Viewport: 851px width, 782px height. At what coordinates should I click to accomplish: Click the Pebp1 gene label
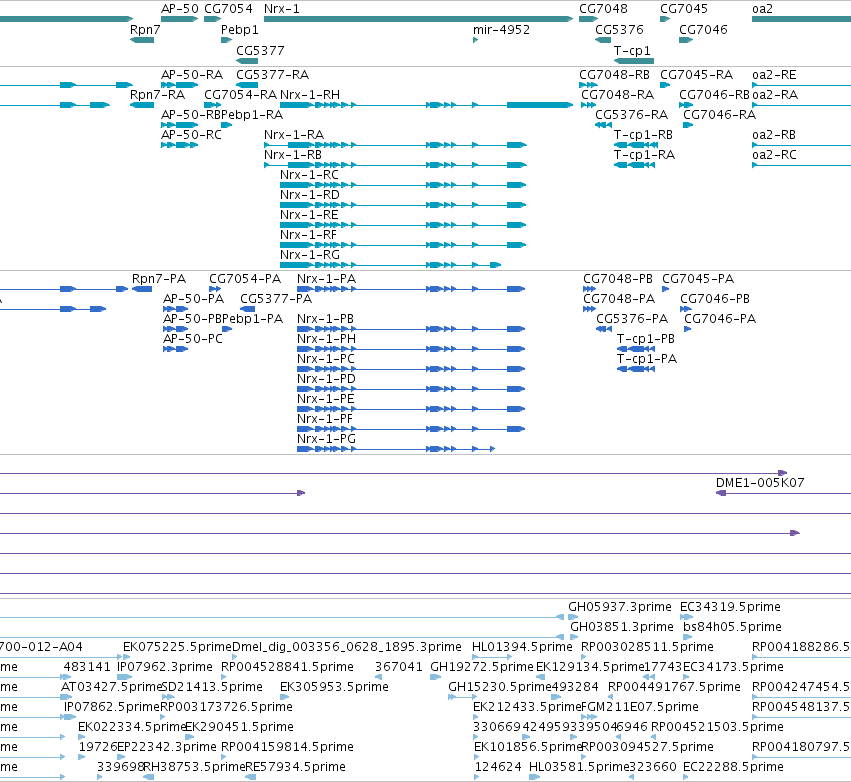click(240, 29)
